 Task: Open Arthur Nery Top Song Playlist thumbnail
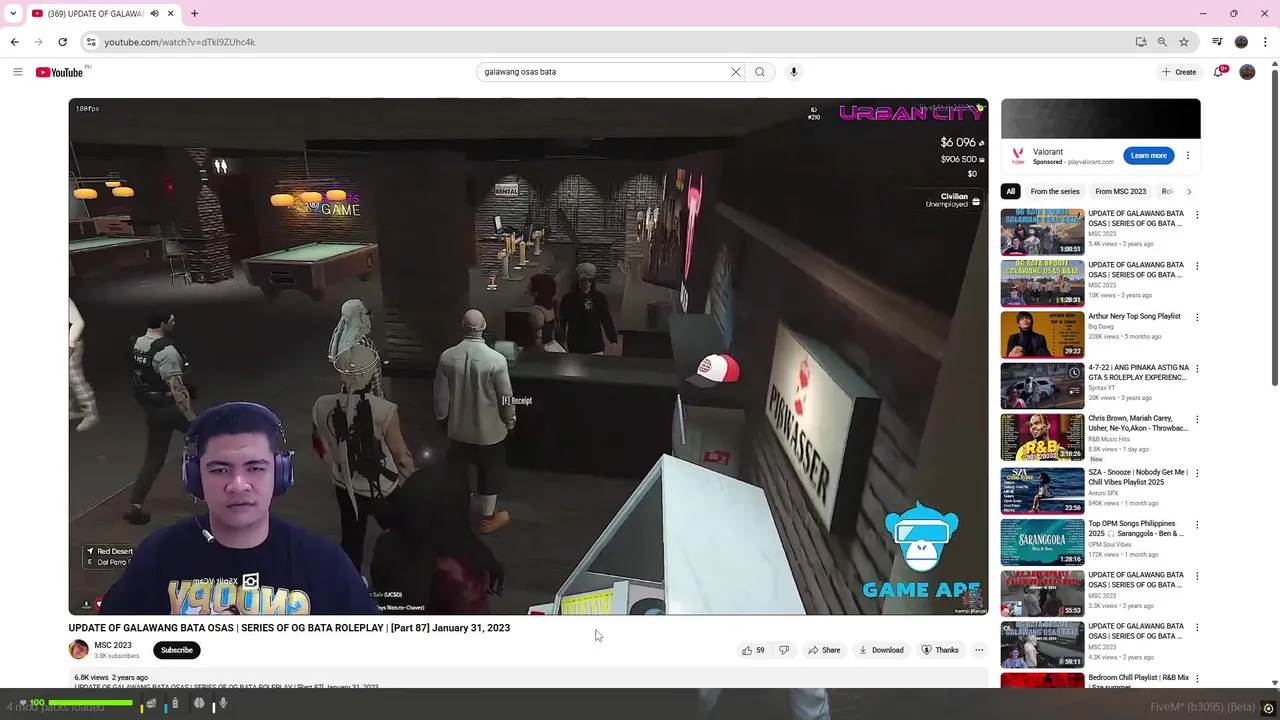point(1042,334)
